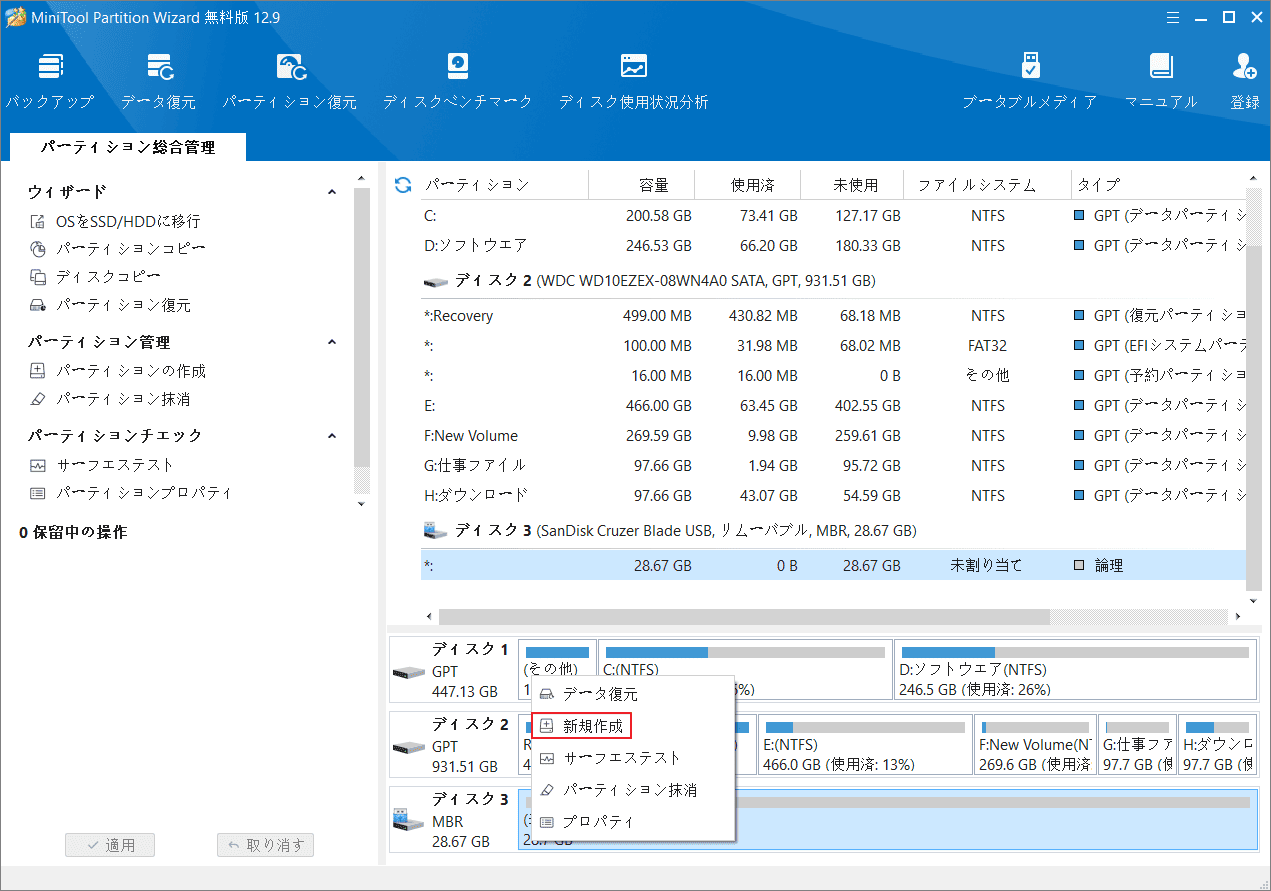Screen dimensions: 1271x891
Task: Select OSをSSD/HDDに移行 wizard
Action: point(128,221)
